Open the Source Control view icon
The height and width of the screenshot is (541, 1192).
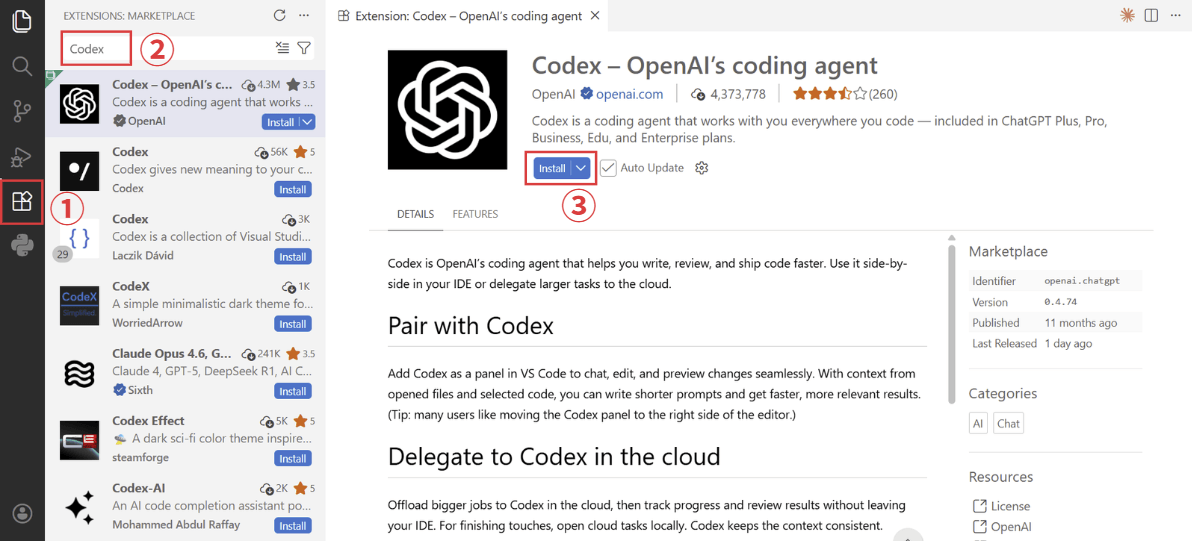[22, 111]
